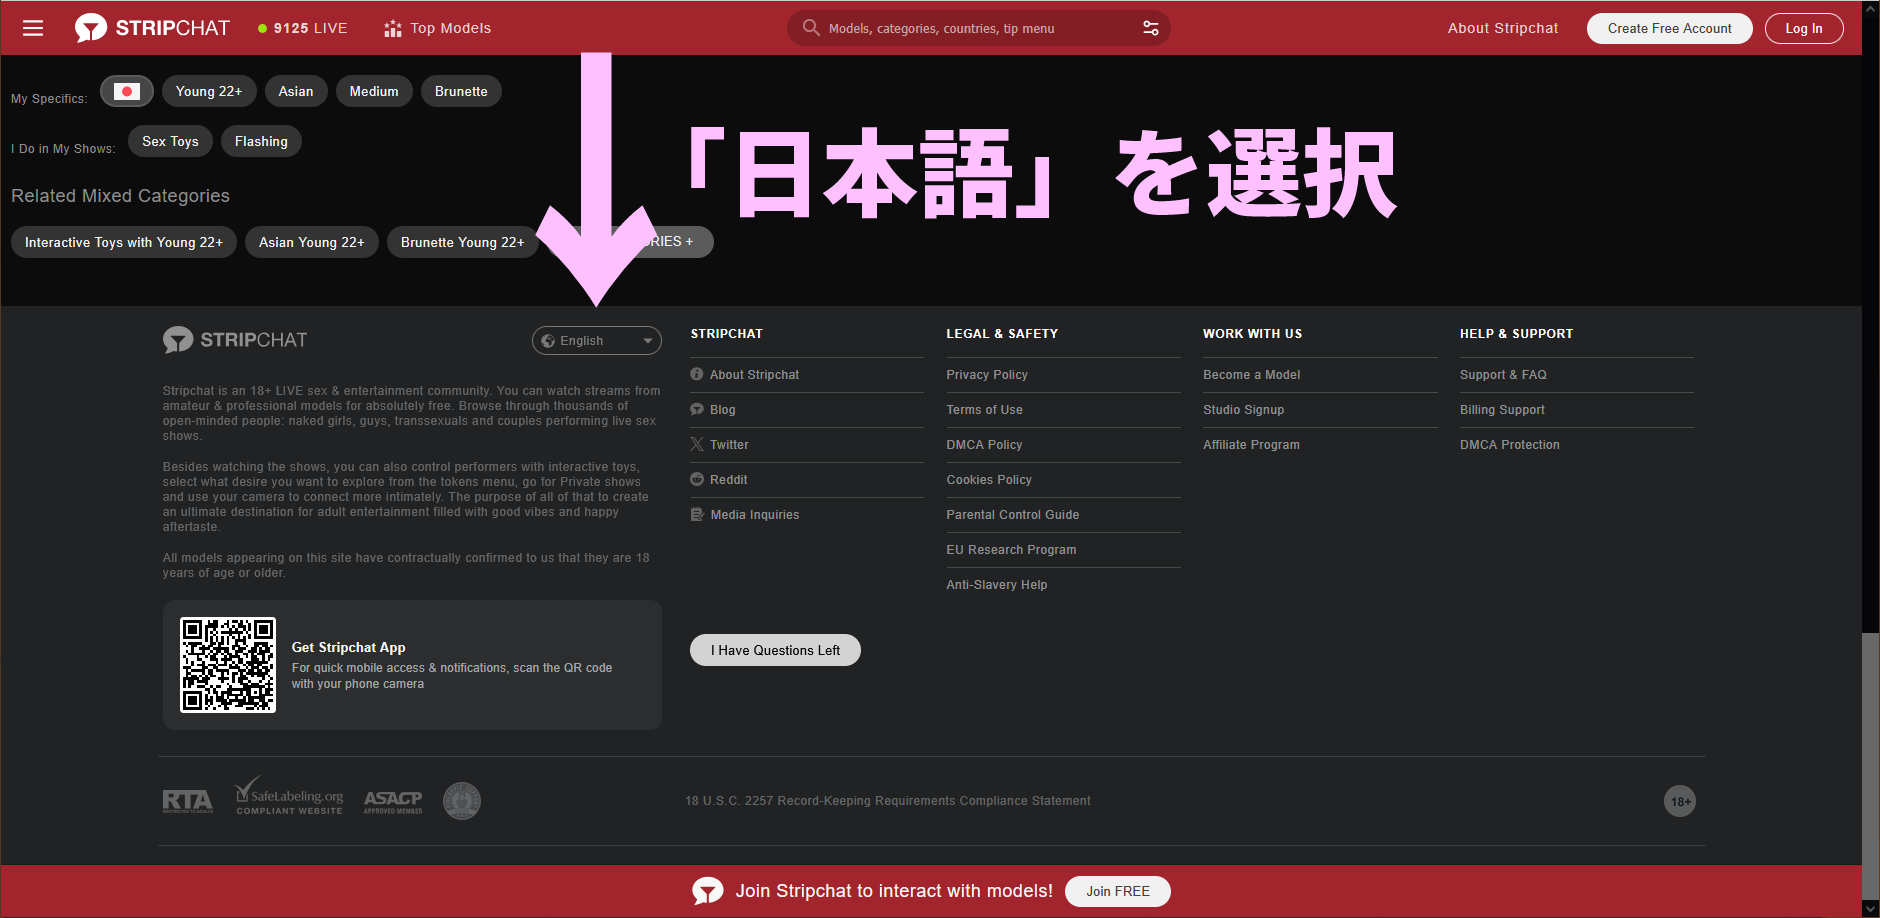The height and width of the screenshot is (918, 1880).
Task: Click the About Stripchat info icon
Action: [x=697, y=374]
